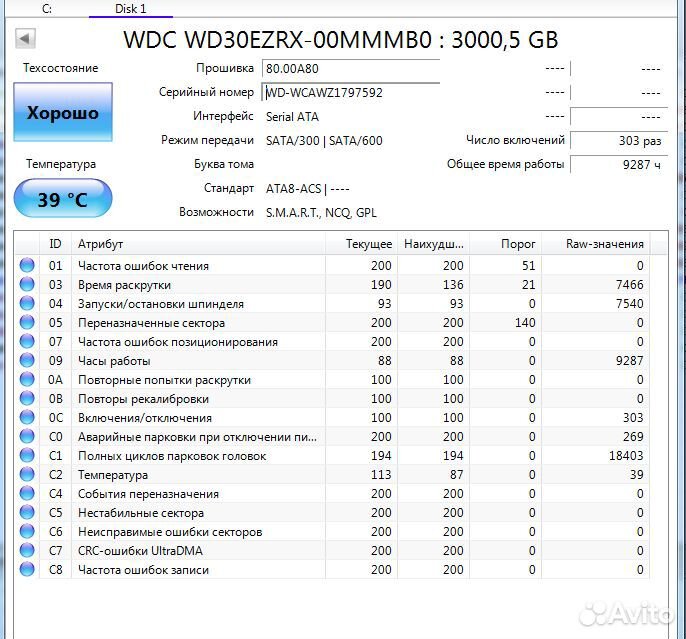Select the Температура attribute row C2
Viewport: 686px width, 639px height.
(332, 474)
